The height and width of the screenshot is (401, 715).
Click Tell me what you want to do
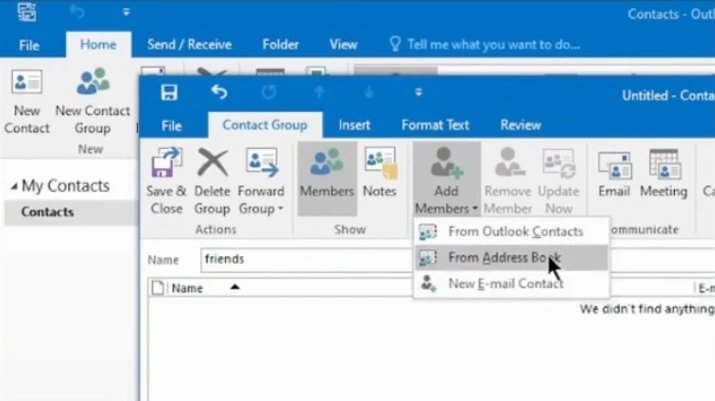[x=484, y=45]
